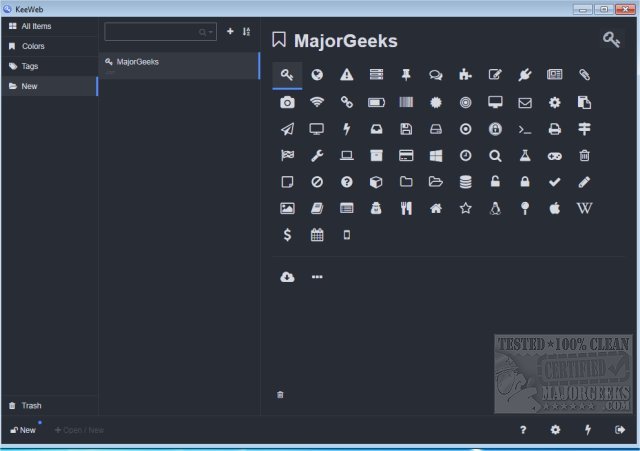Select the New group in sidebar
Screen dimensions: 640x451
tap(49, 86)
